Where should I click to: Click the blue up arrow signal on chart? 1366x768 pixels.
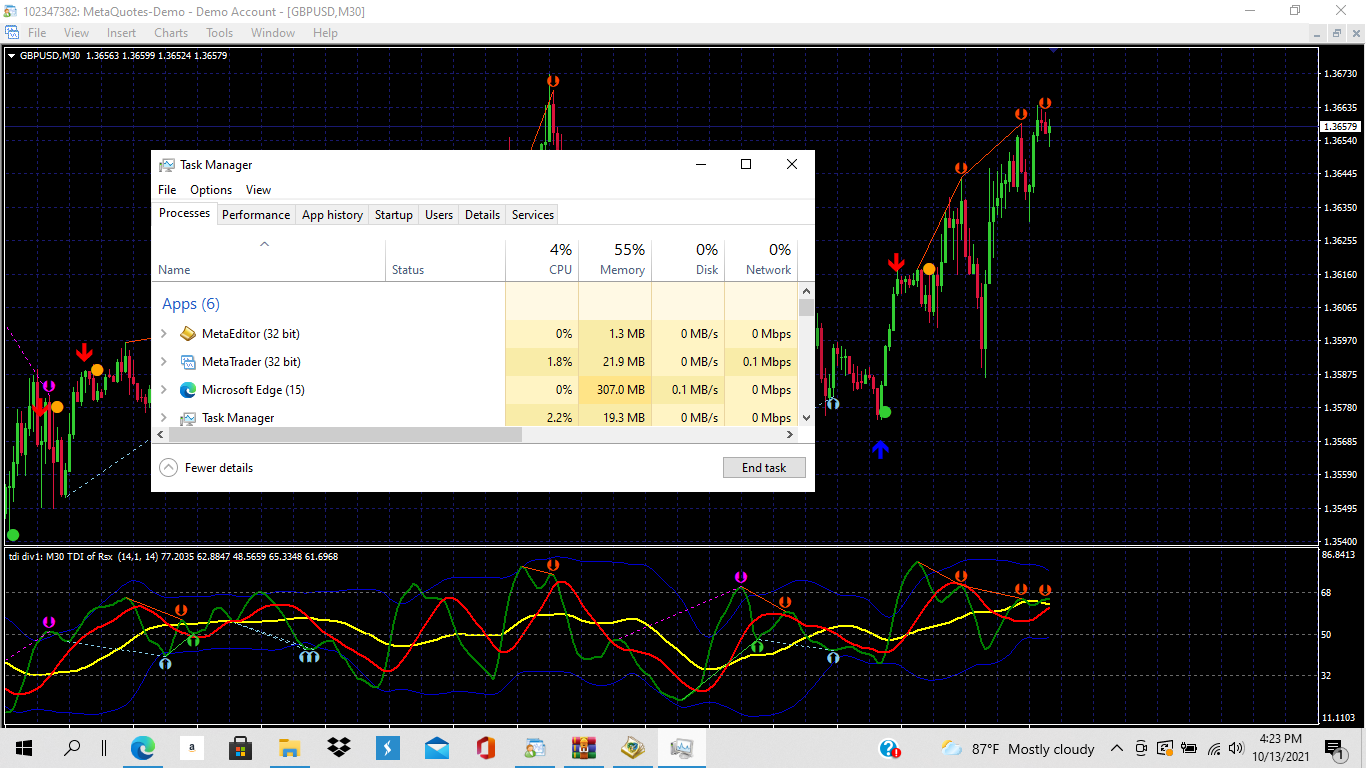pyautogui.click(x=880, y=450)
